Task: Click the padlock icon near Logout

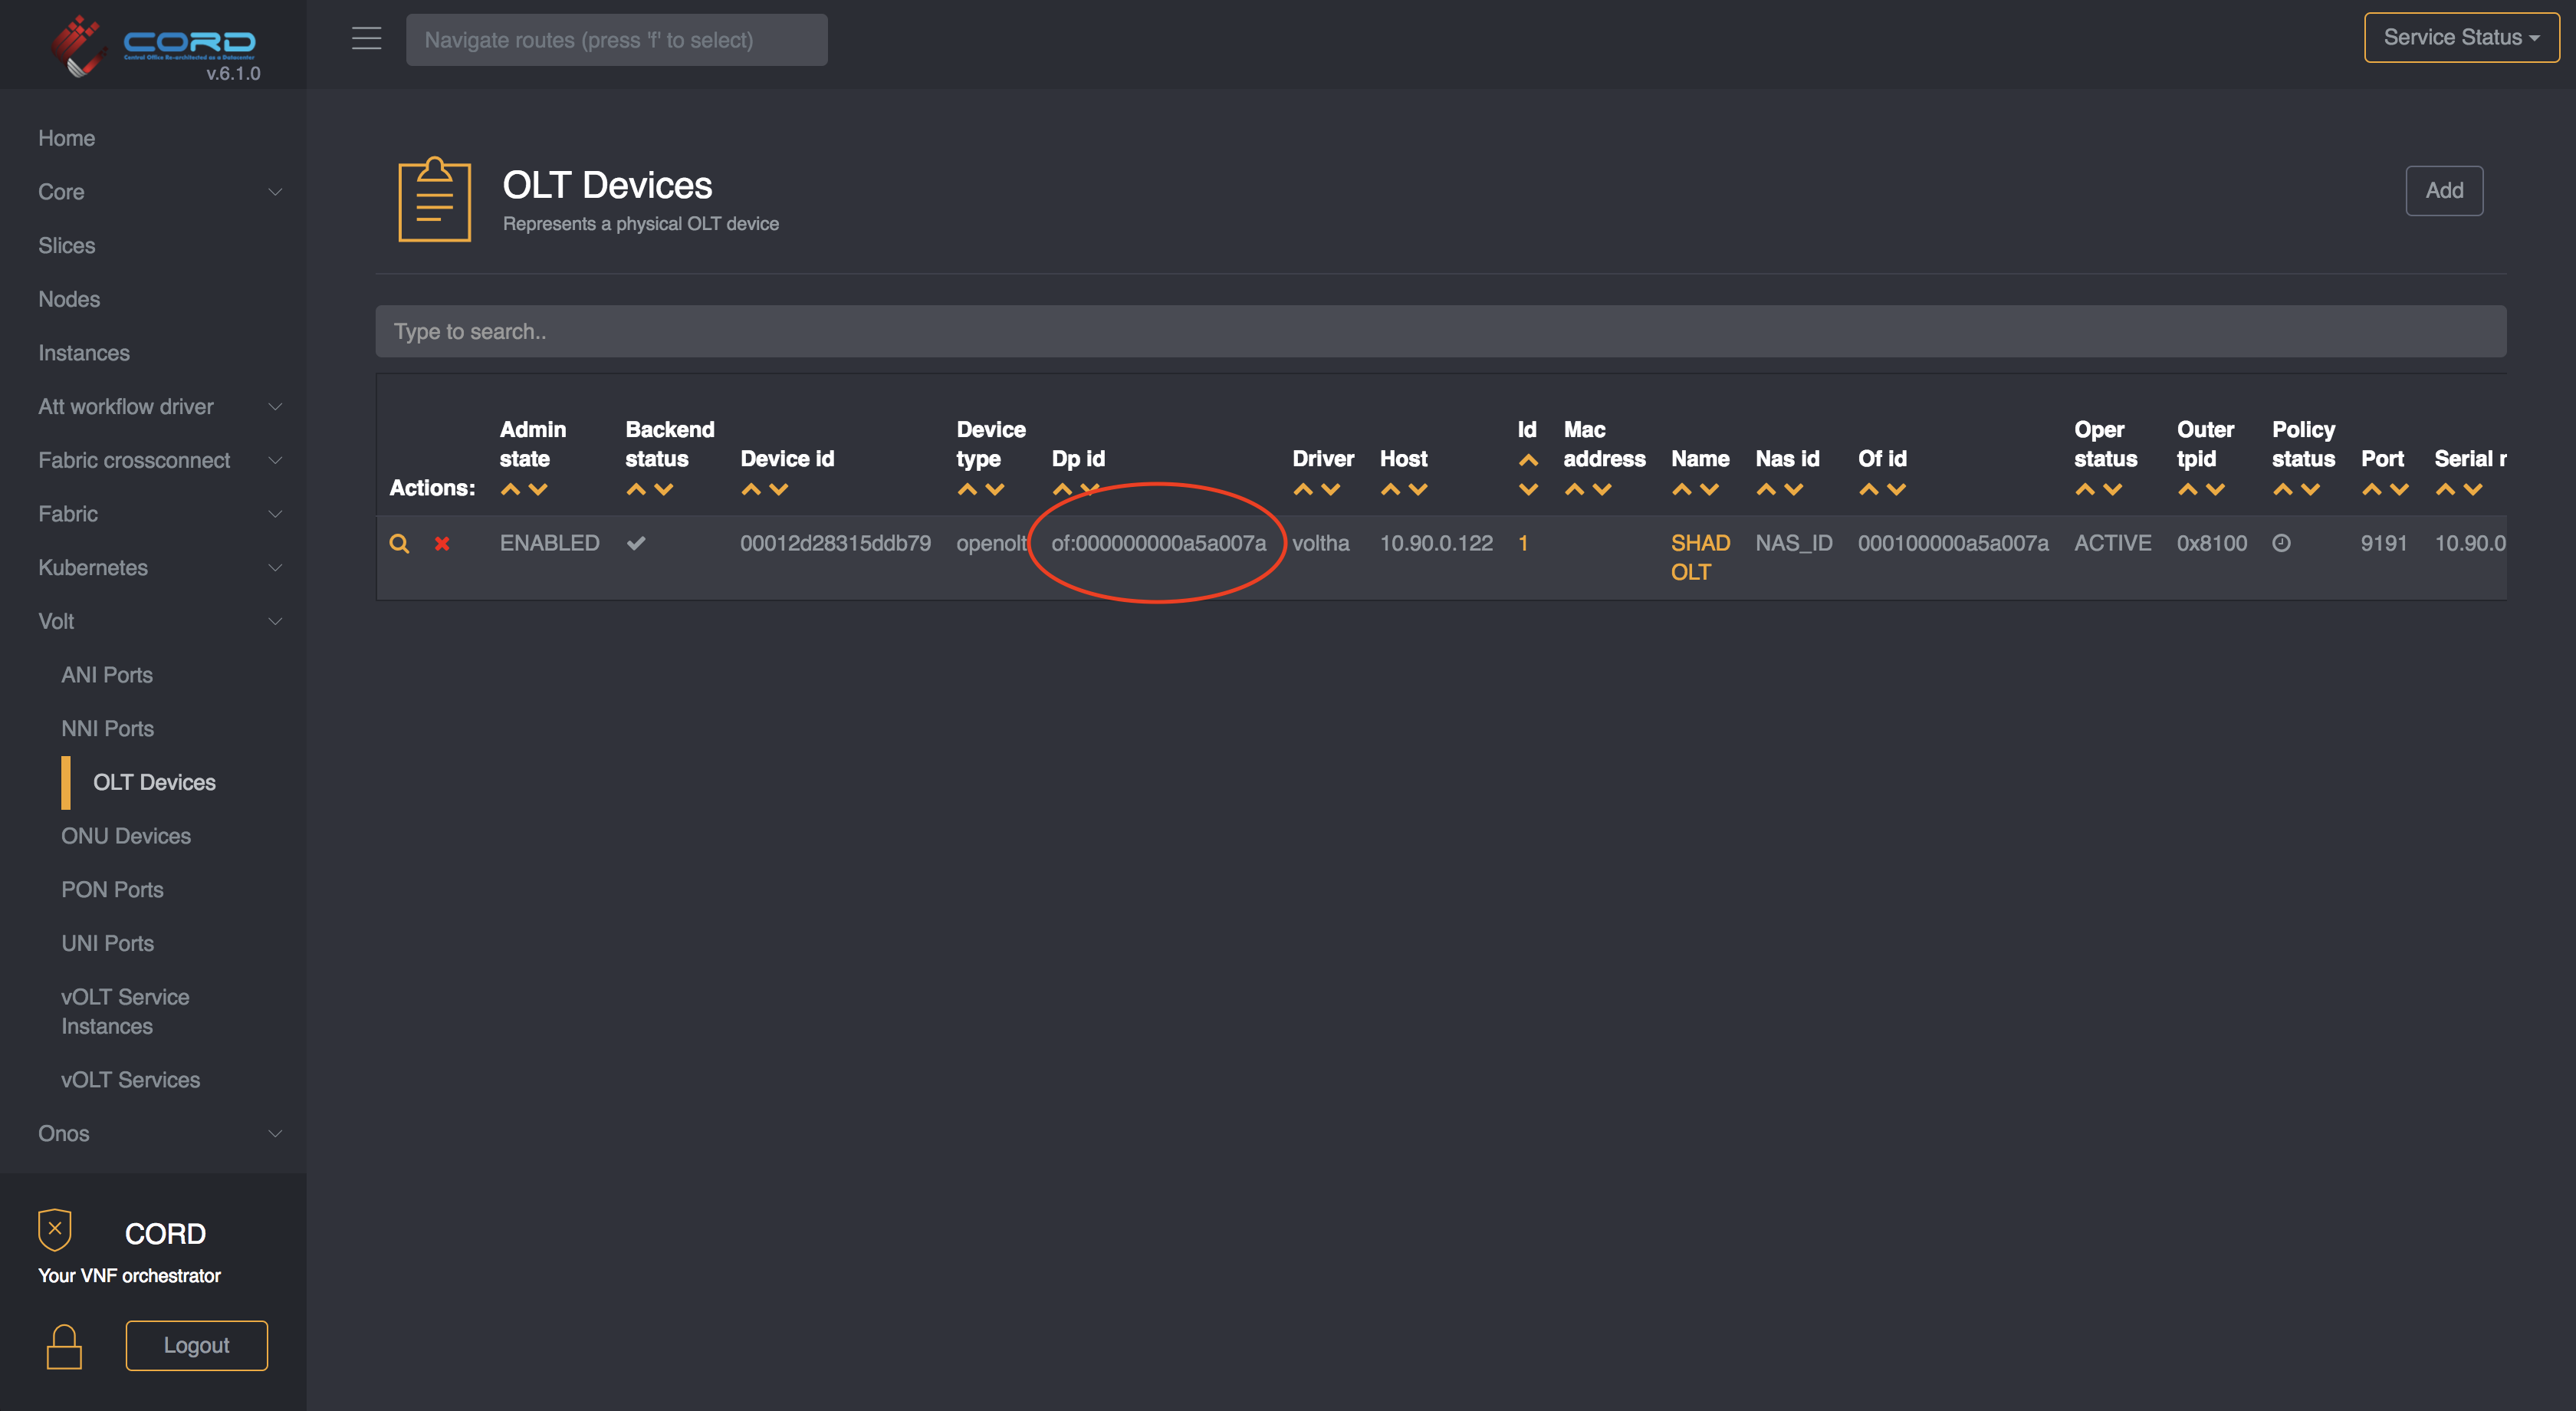Action: [x=64, y=1346]
